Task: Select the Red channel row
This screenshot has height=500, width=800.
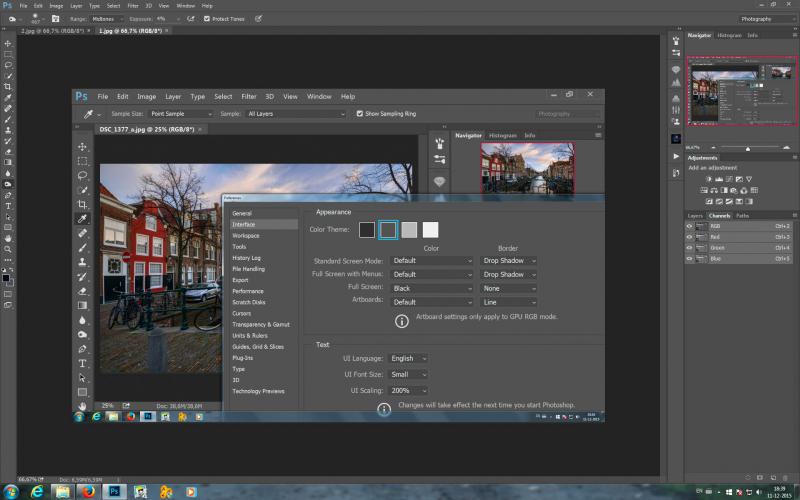Action: (x=738, y=237)
